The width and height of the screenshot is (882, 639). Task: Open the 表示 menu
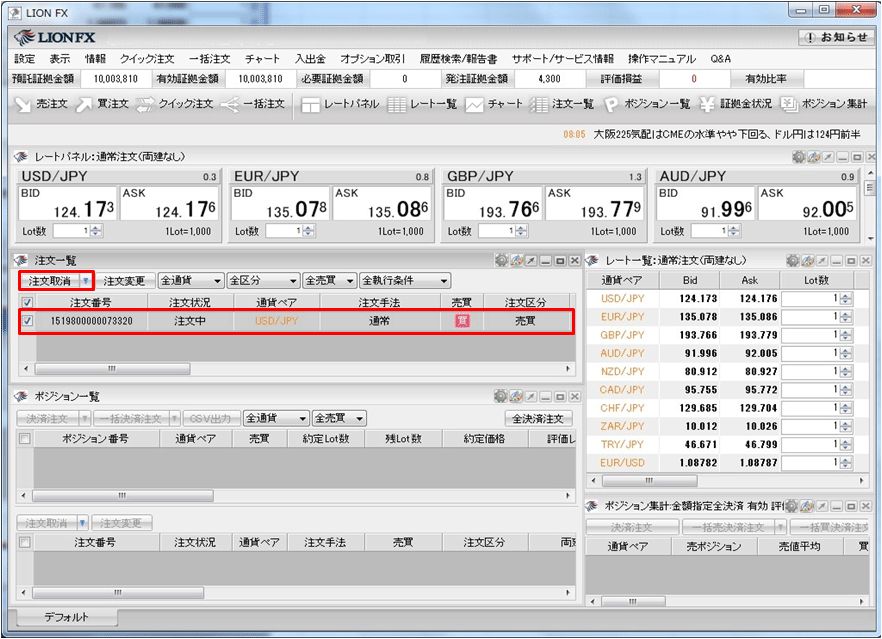tap(60, 58)
